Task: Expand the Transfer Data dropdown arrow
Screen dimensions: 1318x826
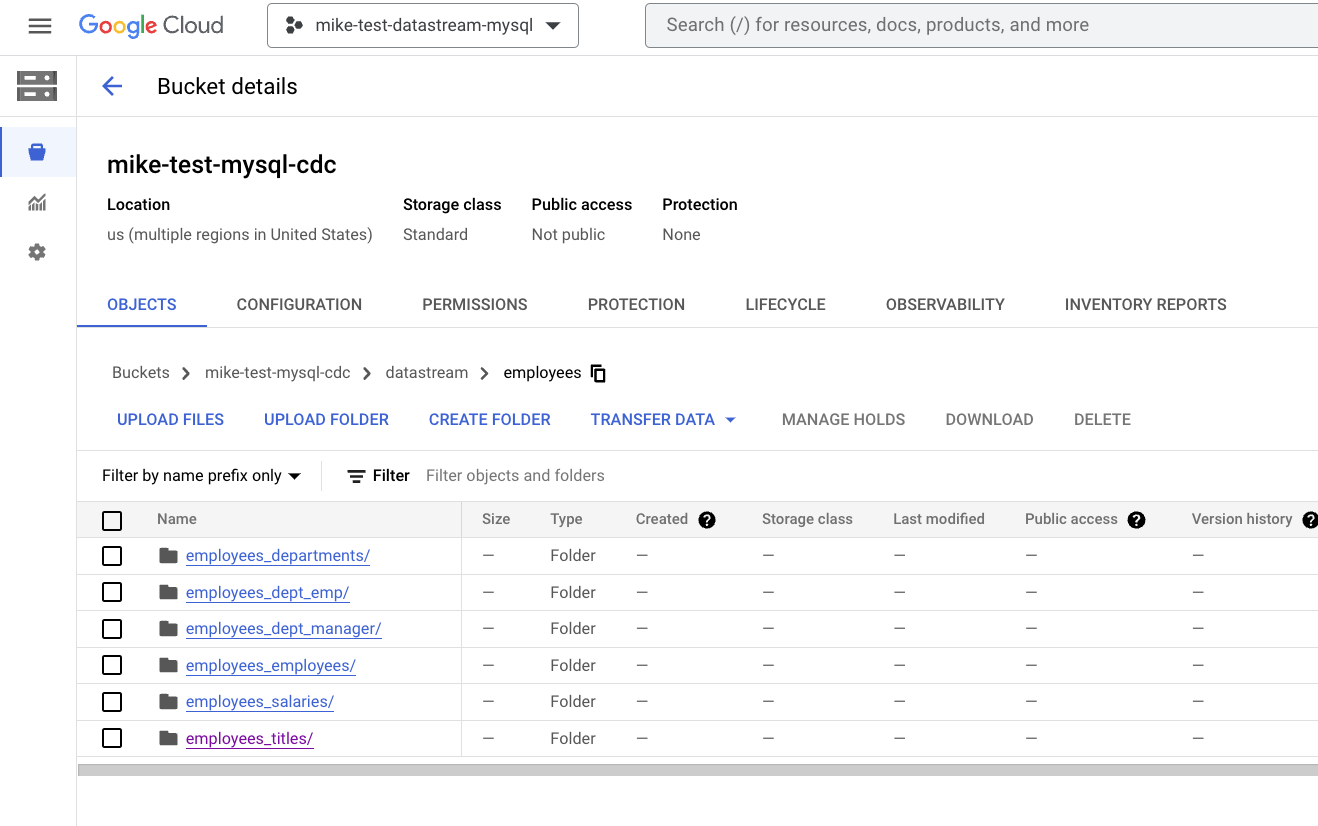Action: [730, 420]
